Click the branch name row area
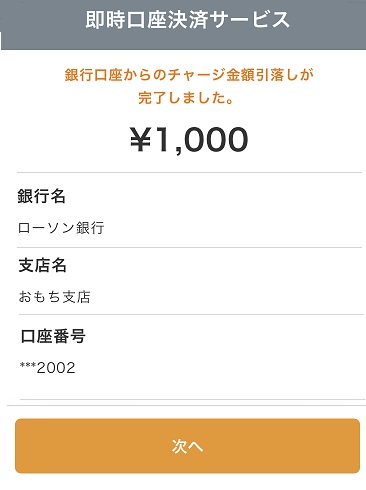The image size is (366, 490). (191, 281)
